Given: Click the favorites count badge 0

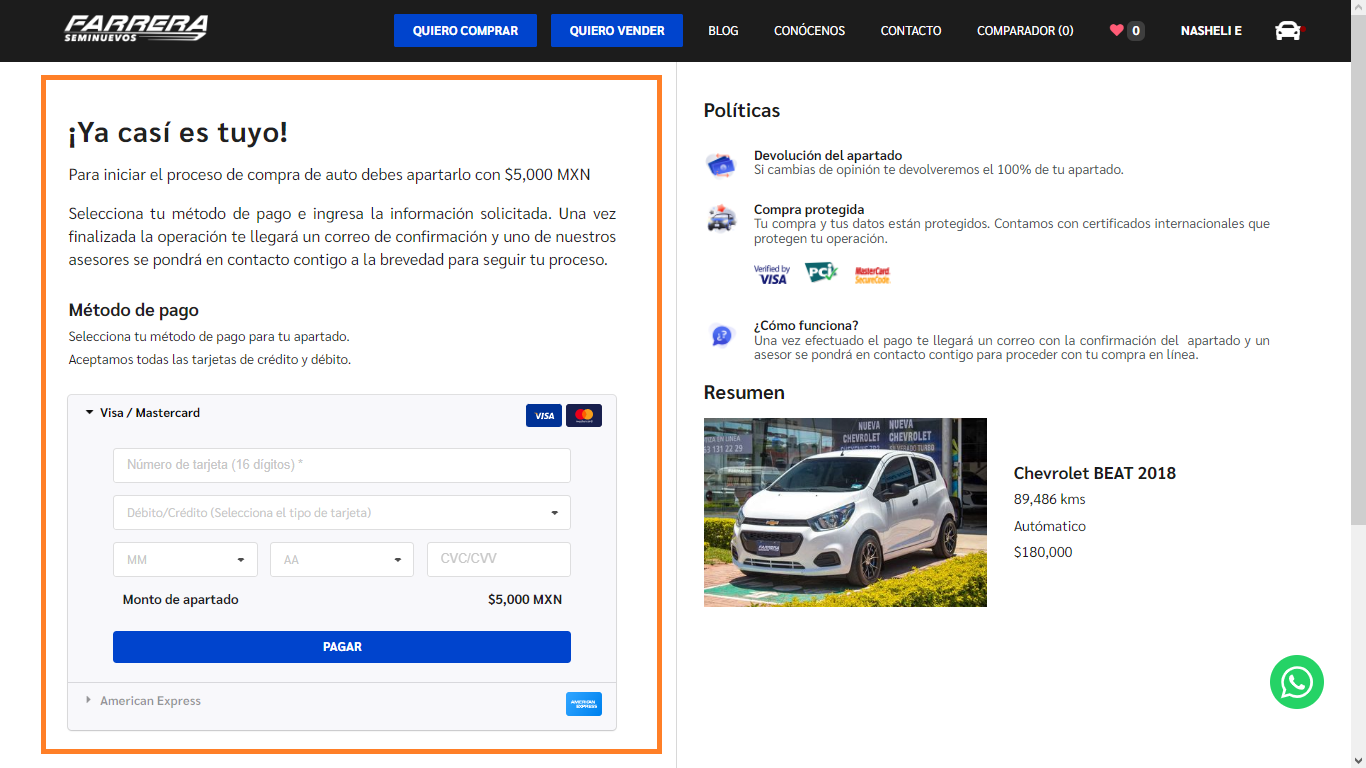Looking at the screenshot, I should coord(1136,31).
